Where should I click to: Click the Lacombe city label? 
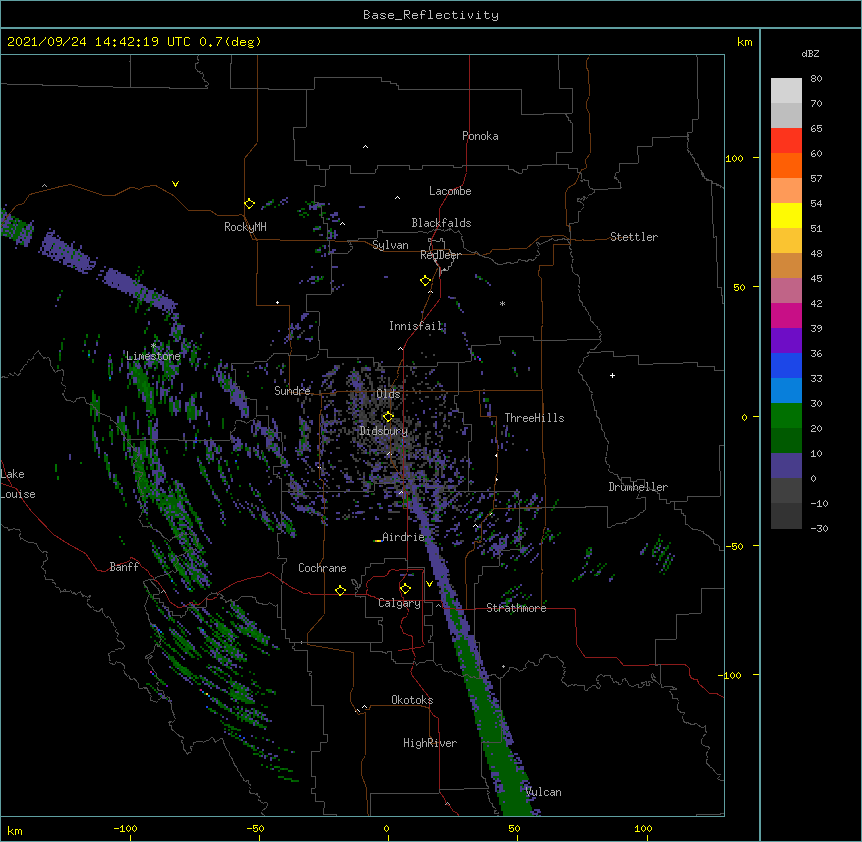pyautogui.click(x=450, y=191)
